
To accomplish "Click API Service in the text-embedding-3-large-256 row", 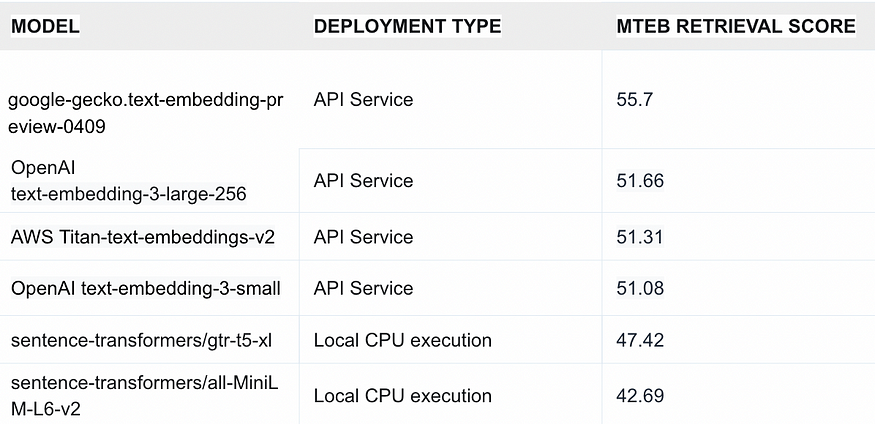I will (x=363, y=181).
